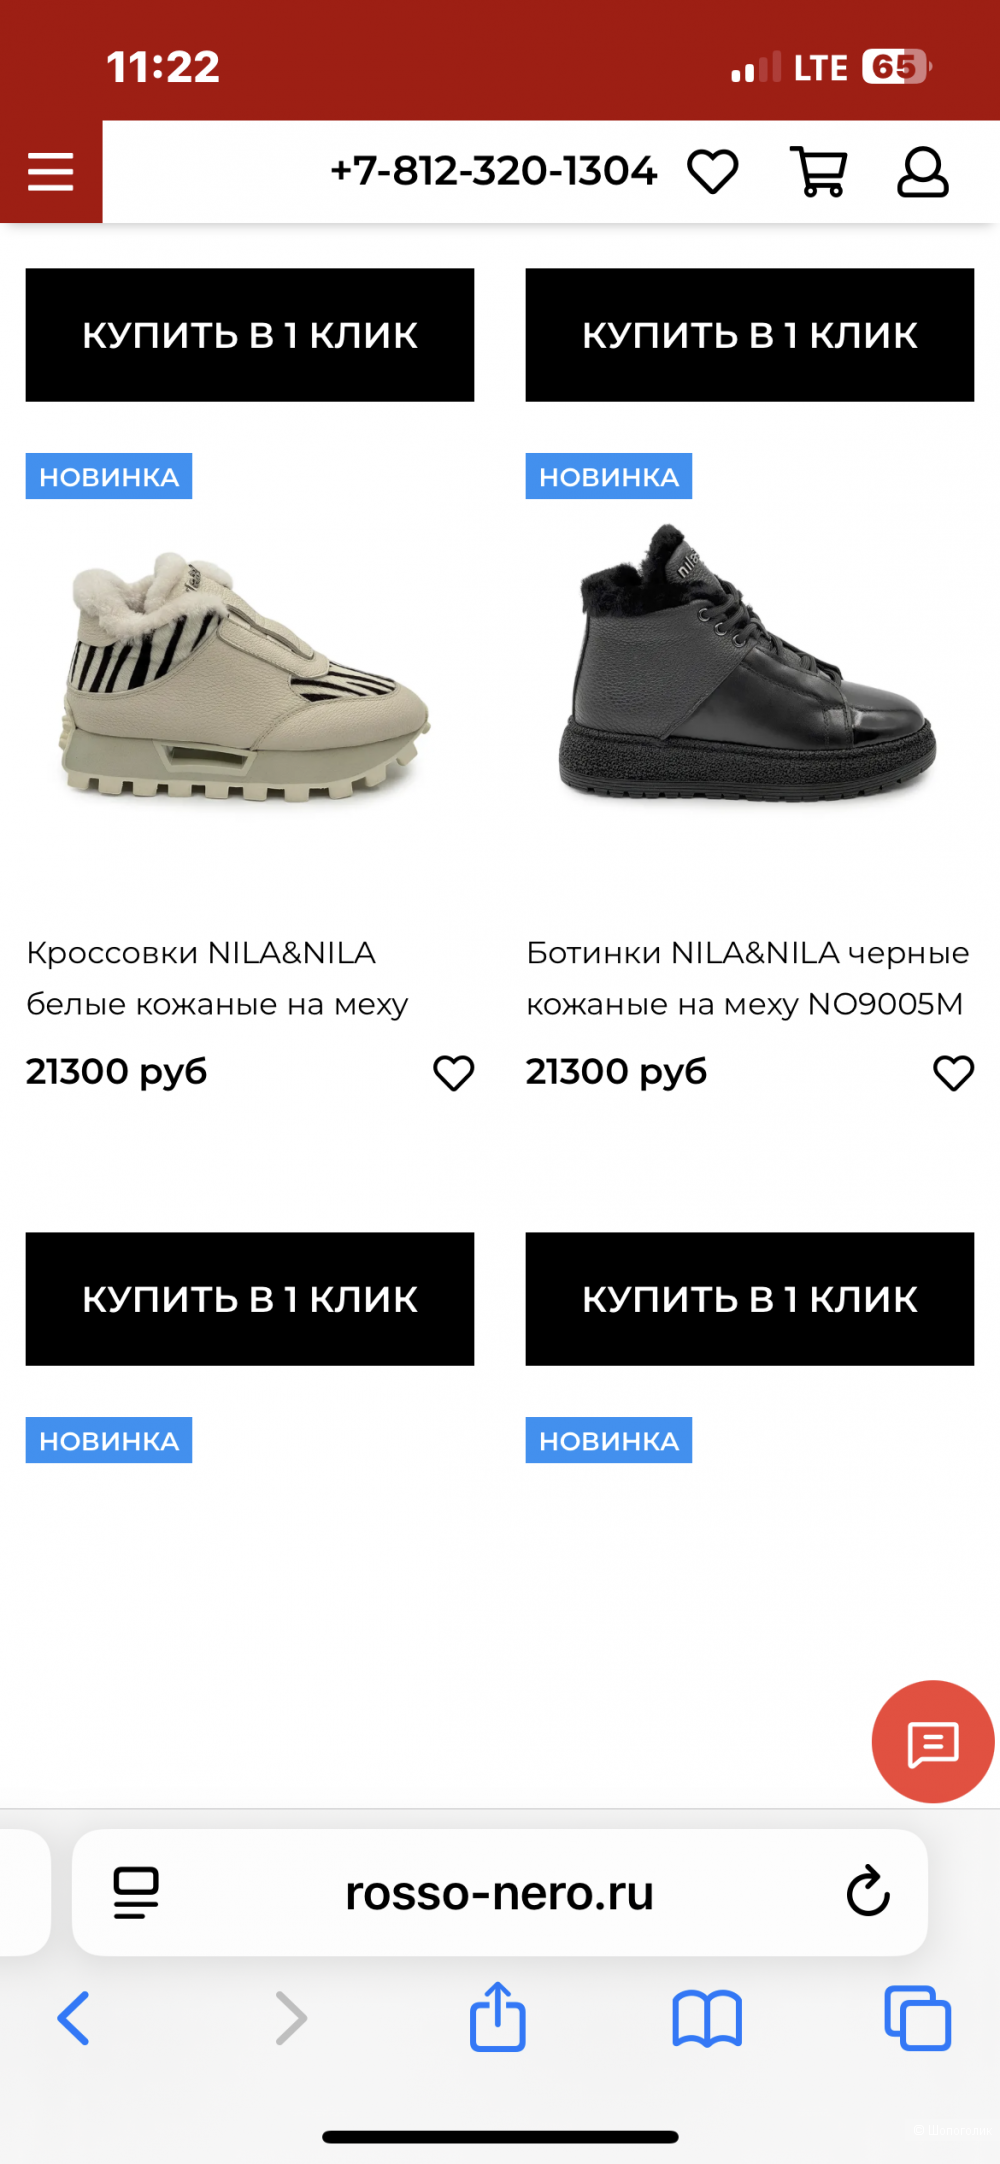Tap the НОВИНКА badge on the black boots
Viewport: 1000px width, 2164px height.
[x=608, y=477]
